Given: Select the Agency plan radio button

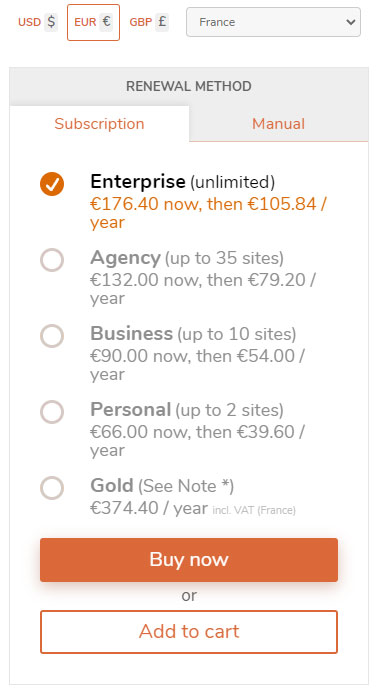Looking at the screenshot, I should 52,260.
